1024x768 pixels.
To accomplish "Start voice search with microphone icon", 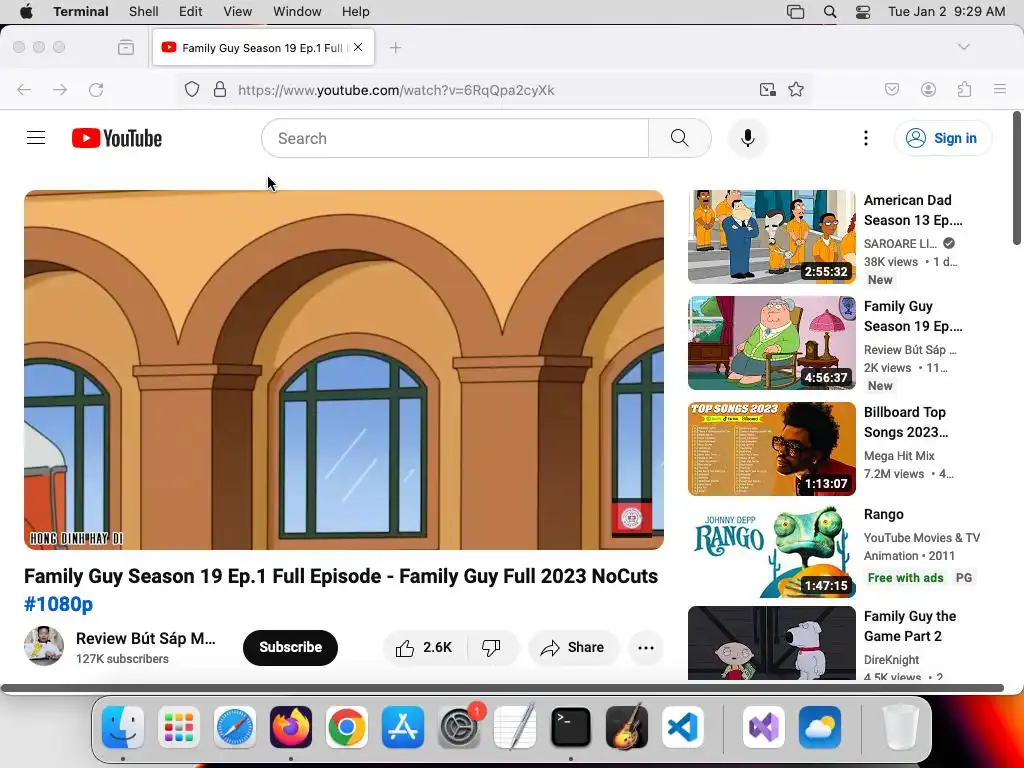I will (748, 138).
